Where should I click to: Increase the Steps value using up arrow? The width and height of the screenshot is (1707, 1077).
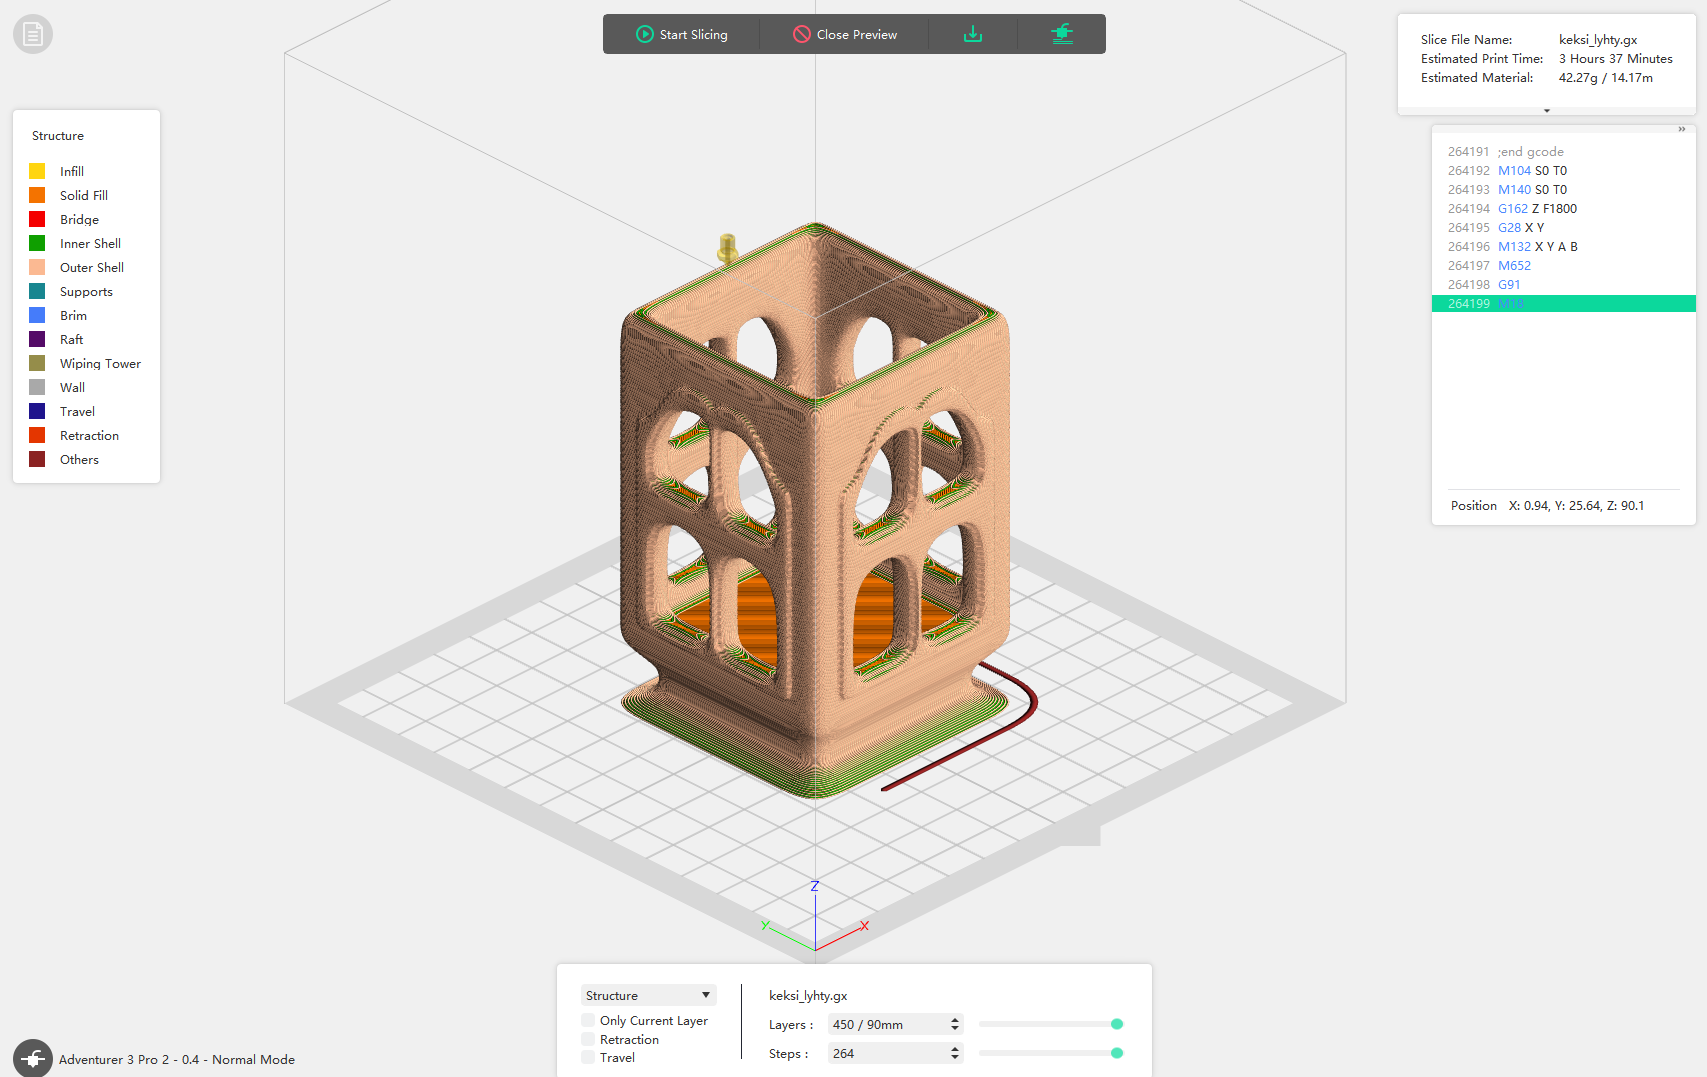pyautogui.click(x=955, y=1049)
